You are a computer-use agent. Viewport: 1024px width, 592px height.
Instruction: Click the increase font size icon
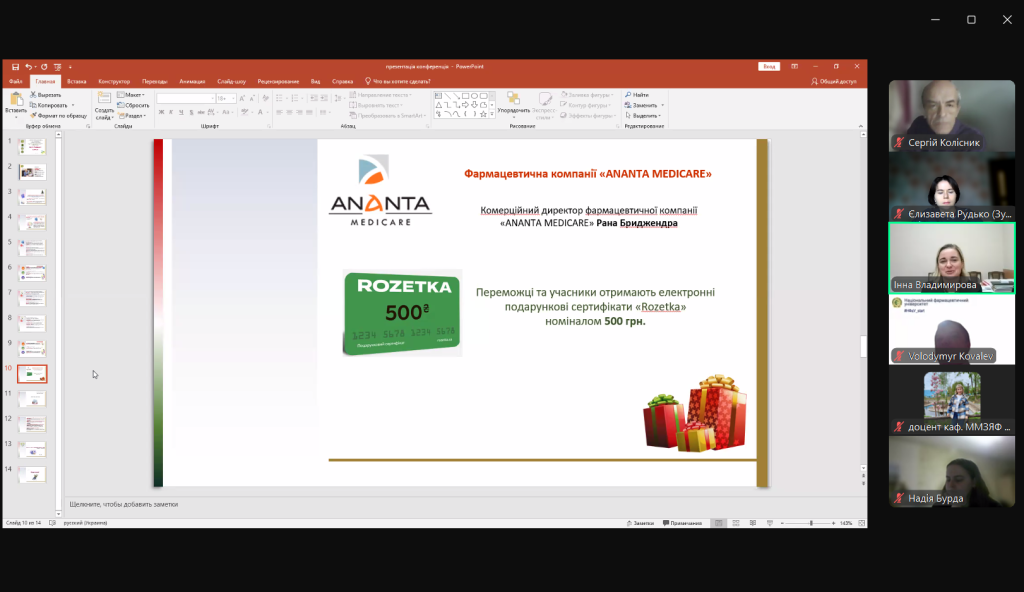click(x=242, y=98)
